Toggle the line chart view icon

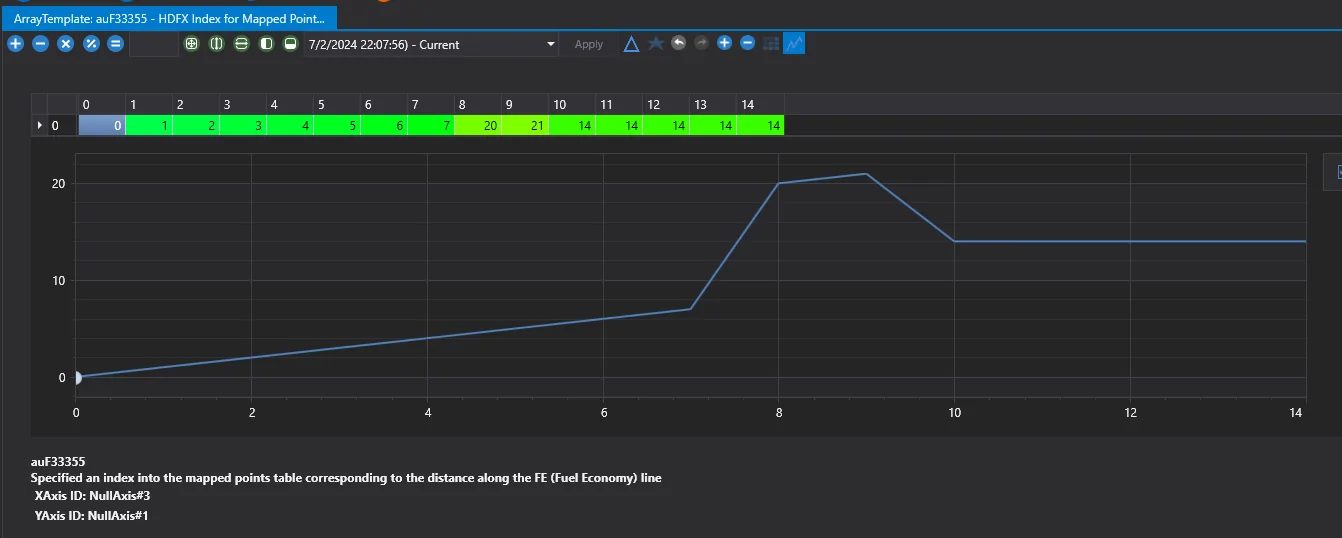tap(794, 43)
